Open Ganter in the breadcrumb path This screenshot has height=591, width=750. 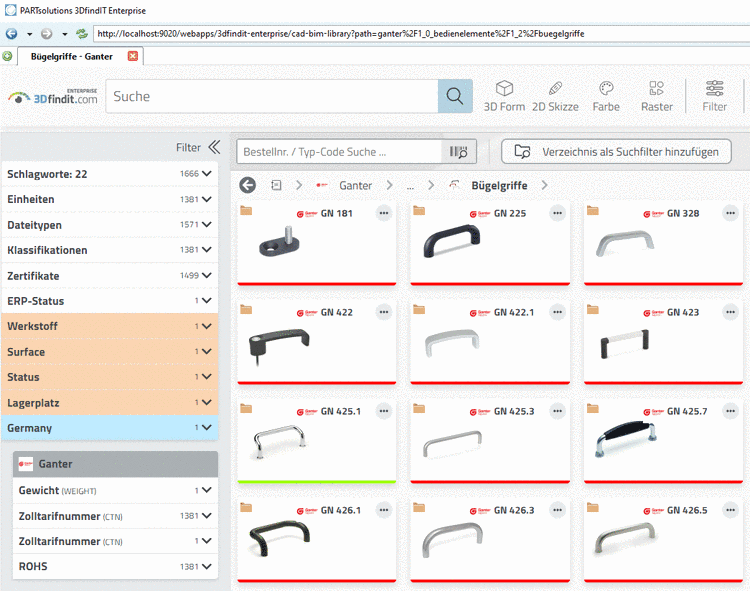(355, 186)
